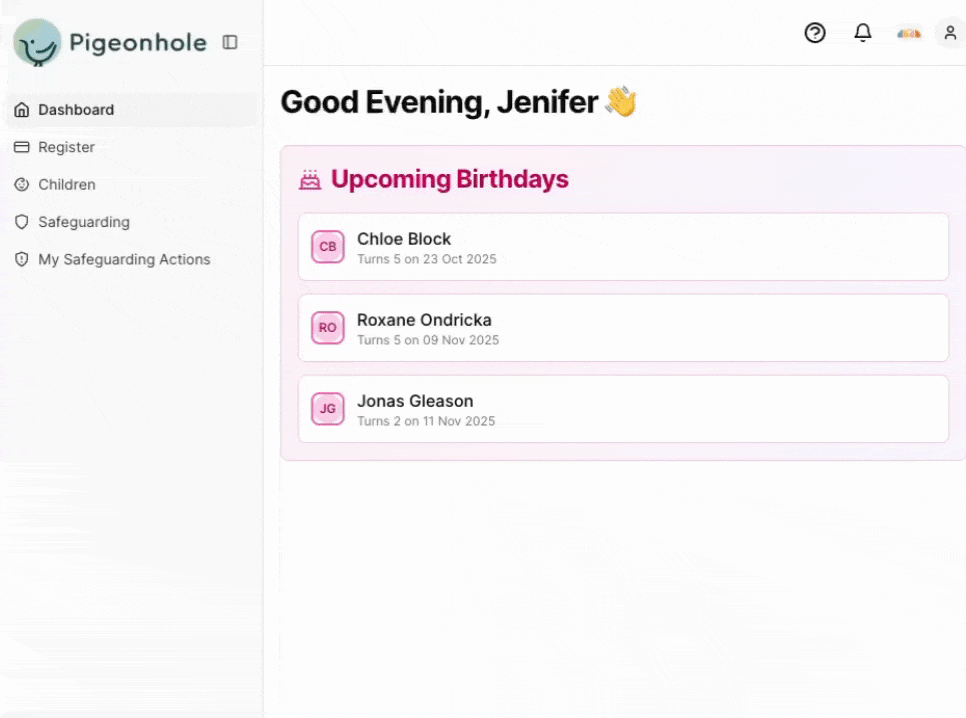
Task: Click the colorful organization logo icon
Action: click(908, 33)
